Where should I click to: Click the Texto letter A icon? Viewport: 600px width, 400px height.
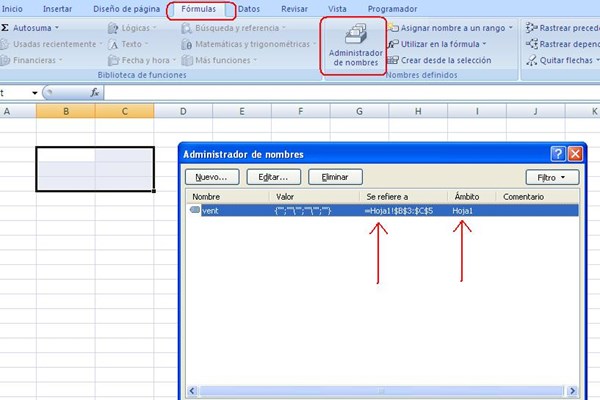point(113,44)
